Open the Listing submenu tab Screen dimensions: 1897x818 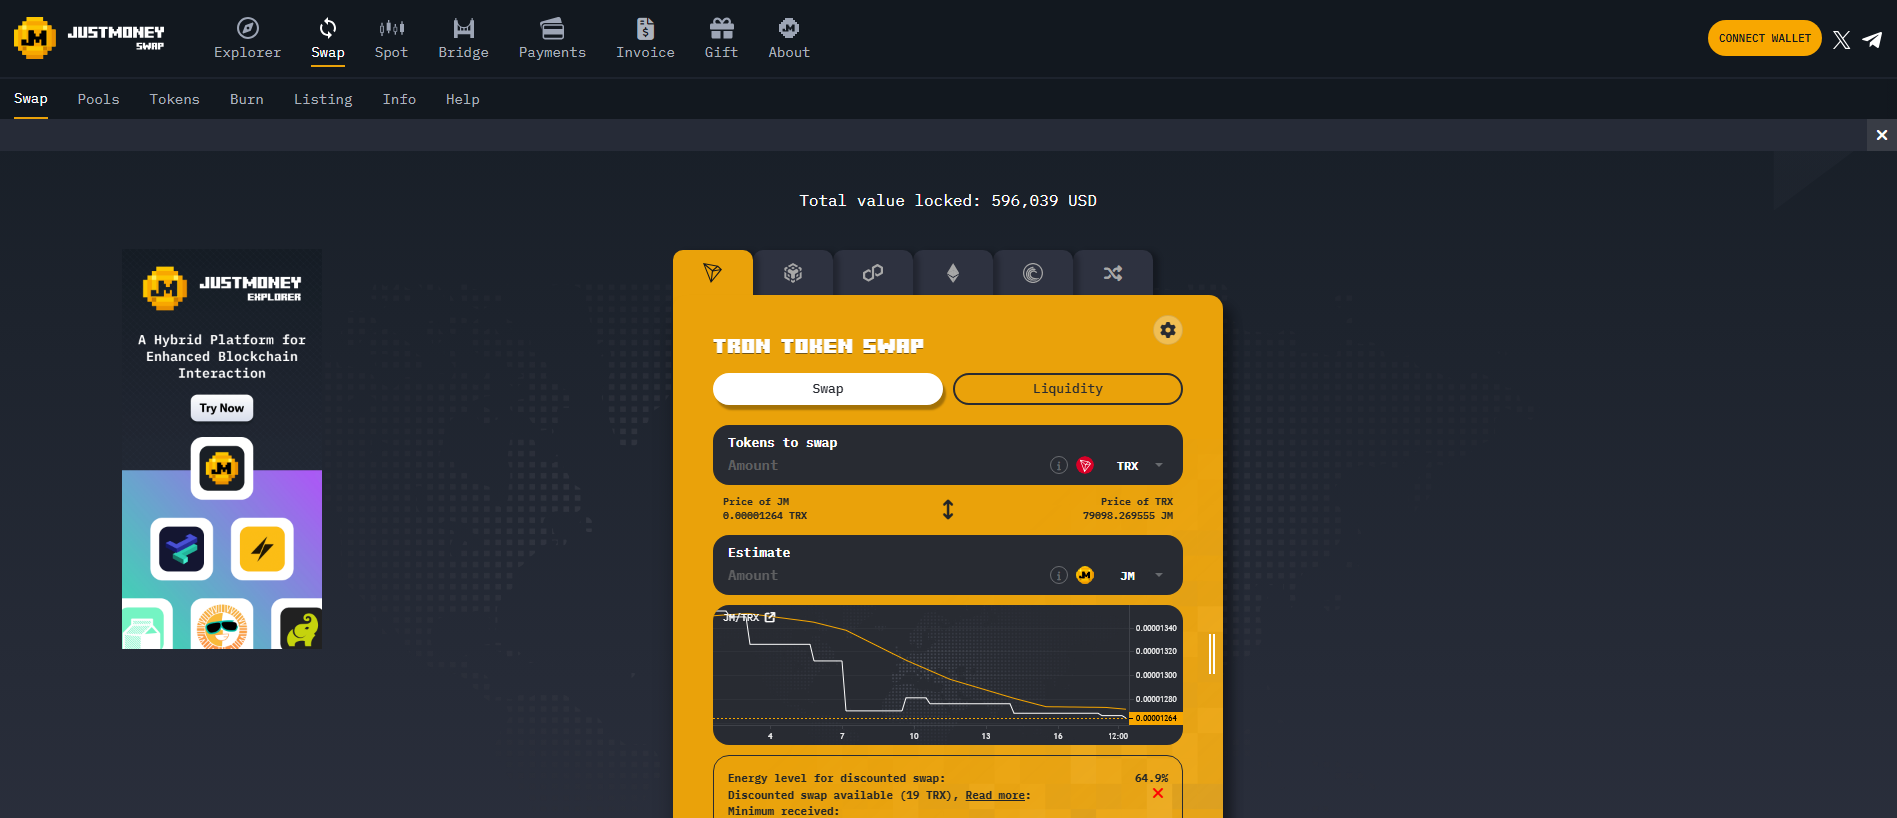(323, 99)
